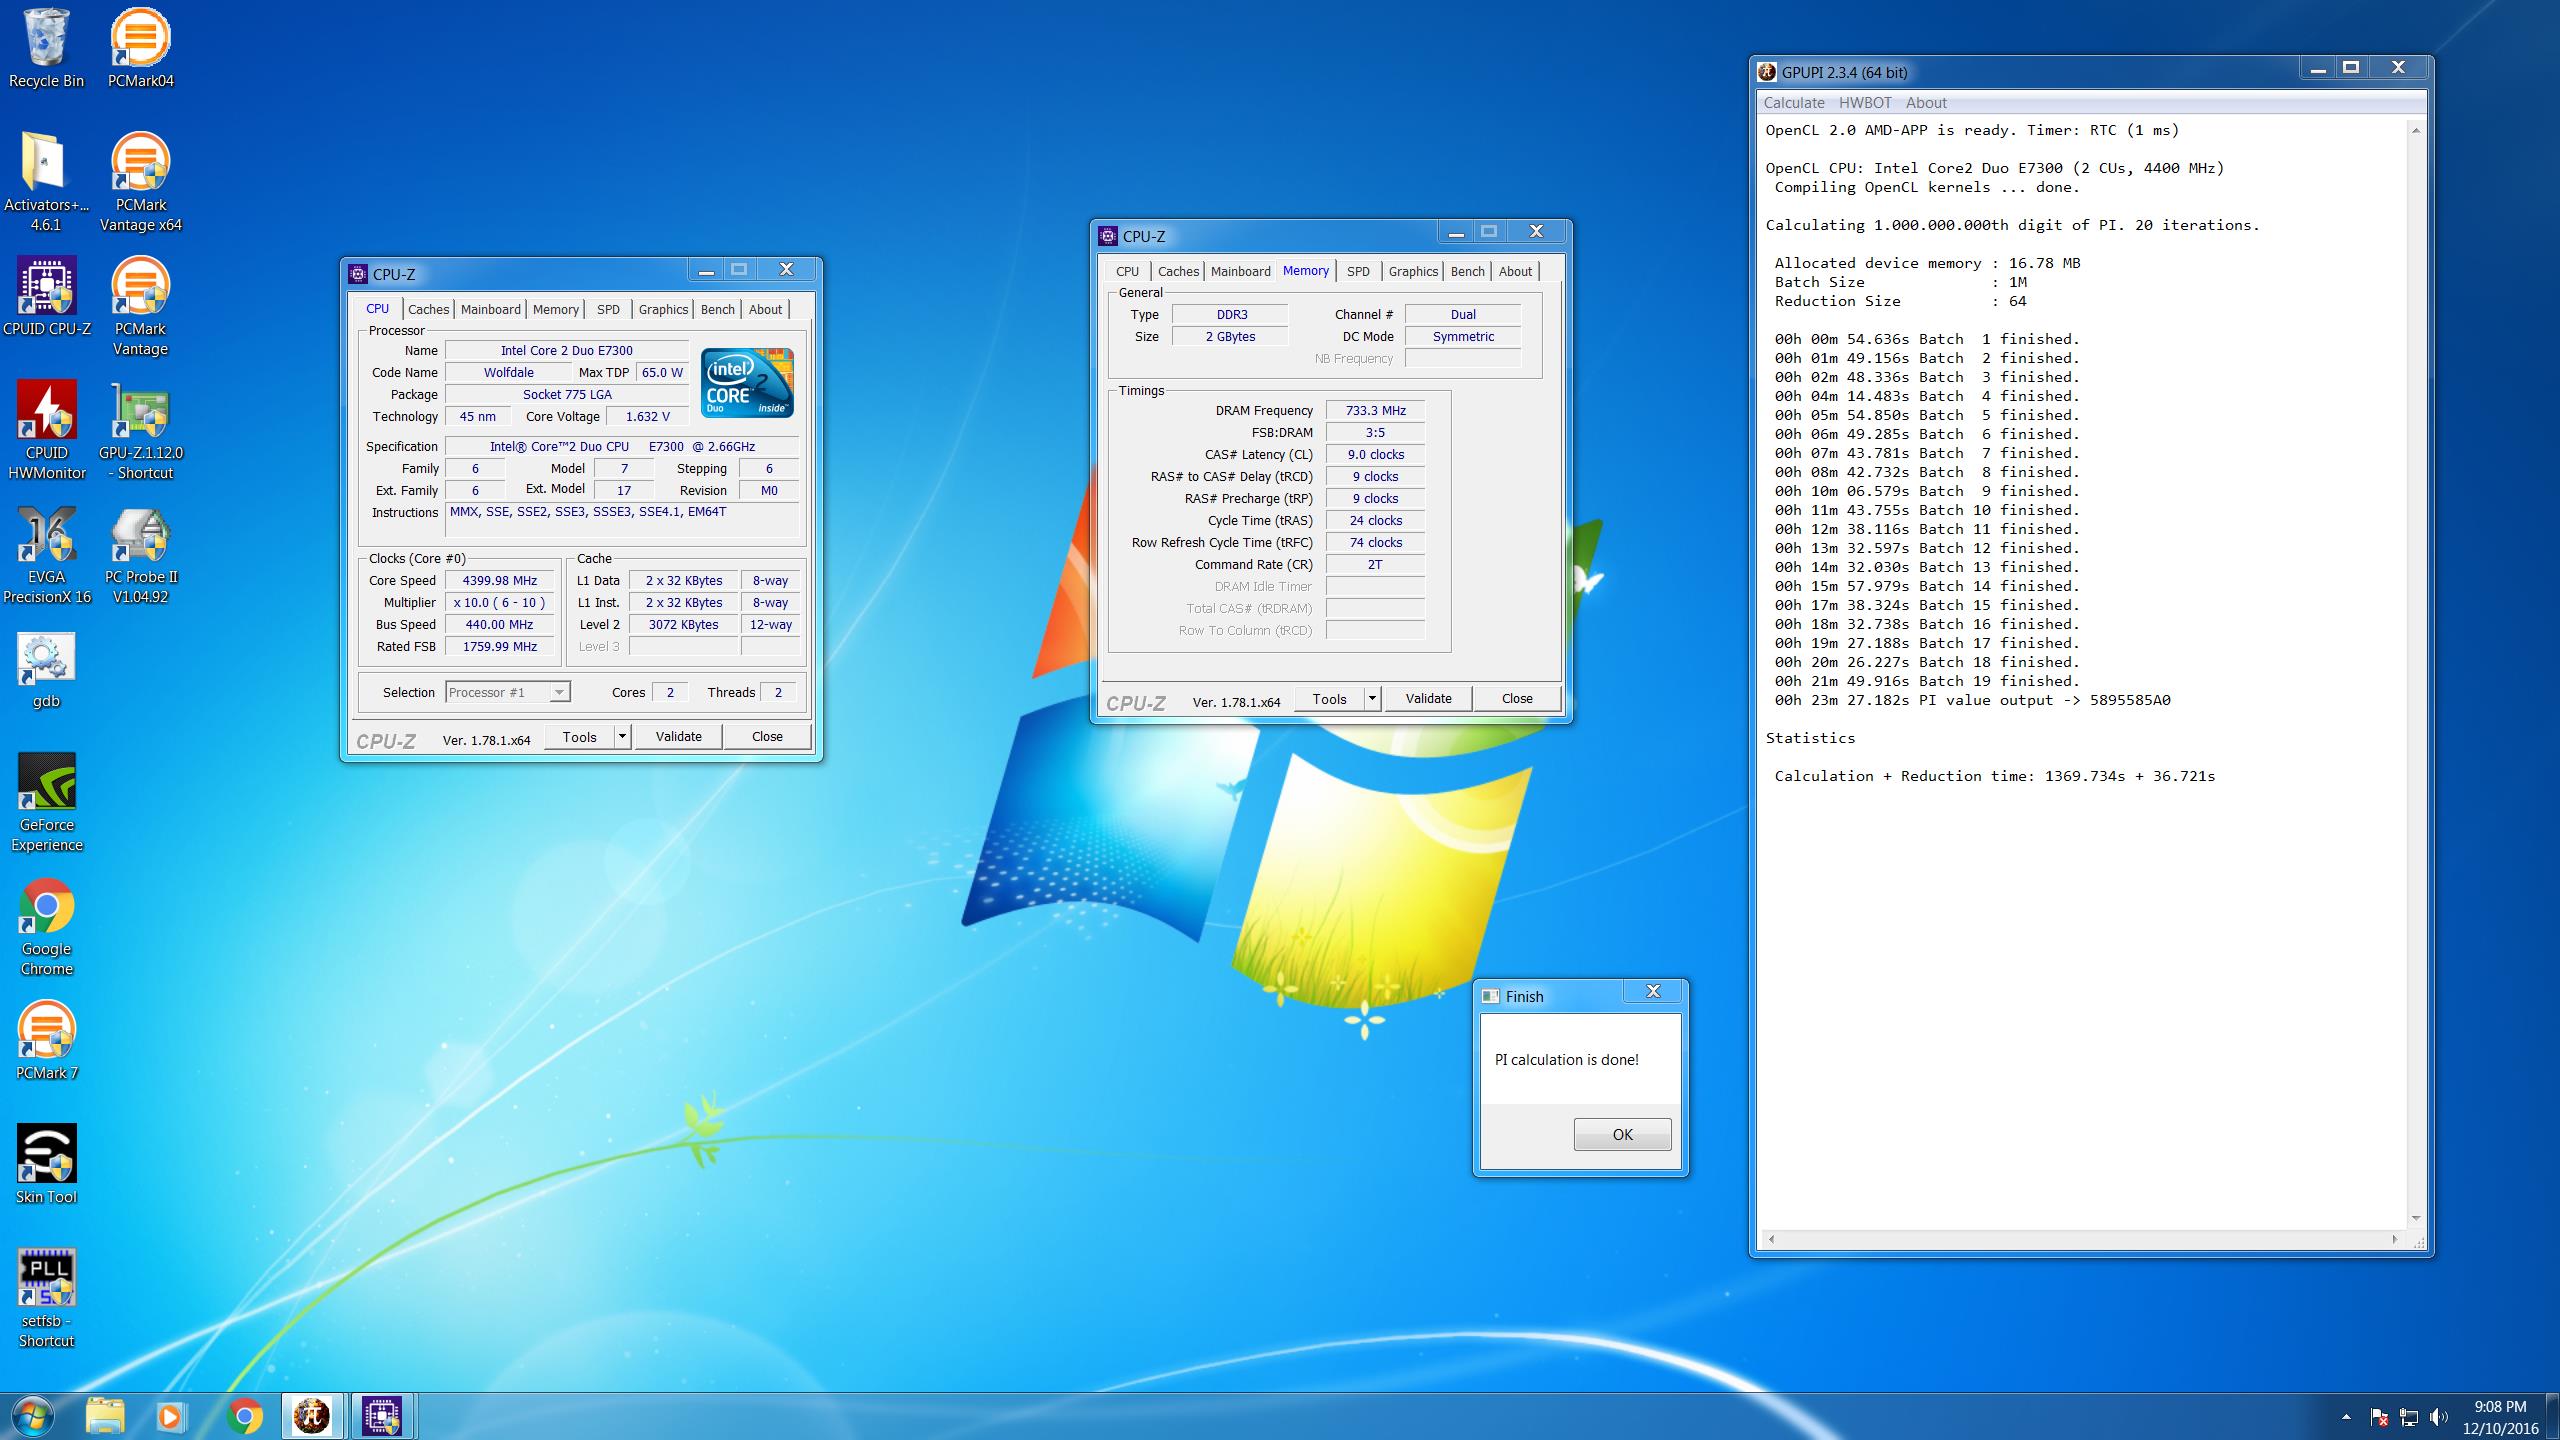Open Chrome from the taskbar
Image resolution: width=2560 pixels, height=1440 pixels.
[x=244, y=1416]
